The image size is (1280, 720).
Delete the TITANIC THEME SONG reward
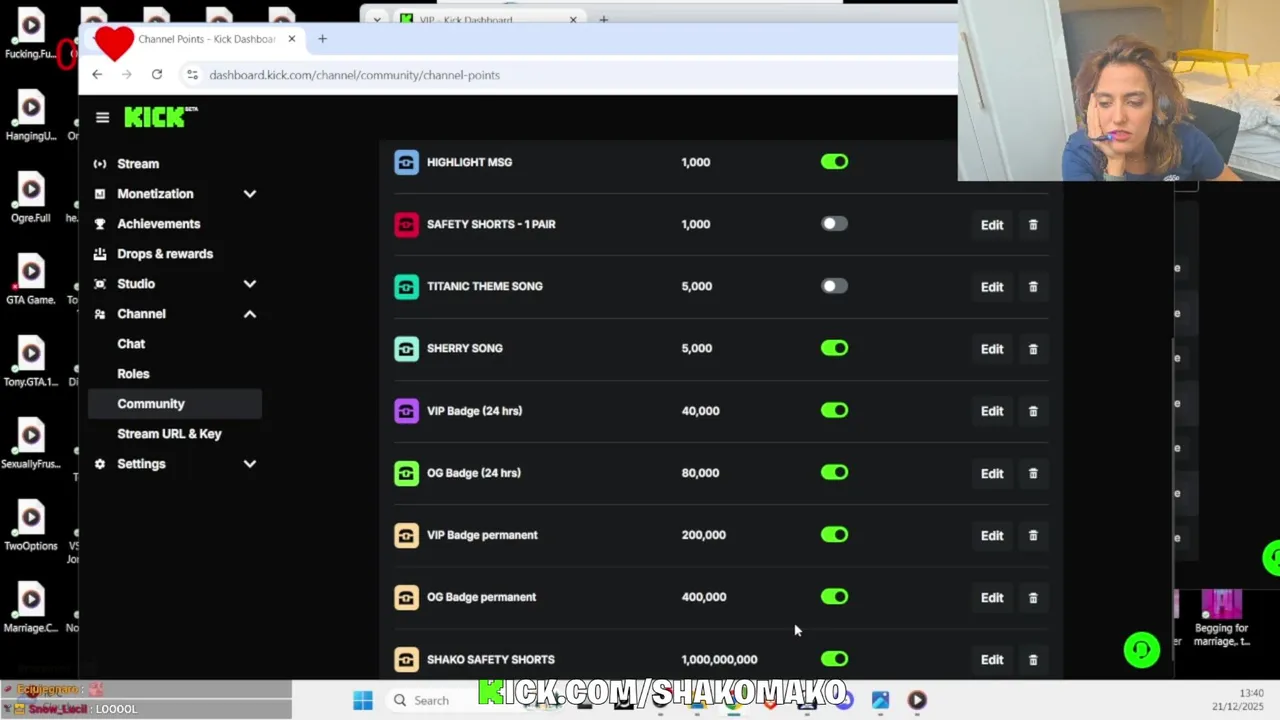coord(1033,287)
